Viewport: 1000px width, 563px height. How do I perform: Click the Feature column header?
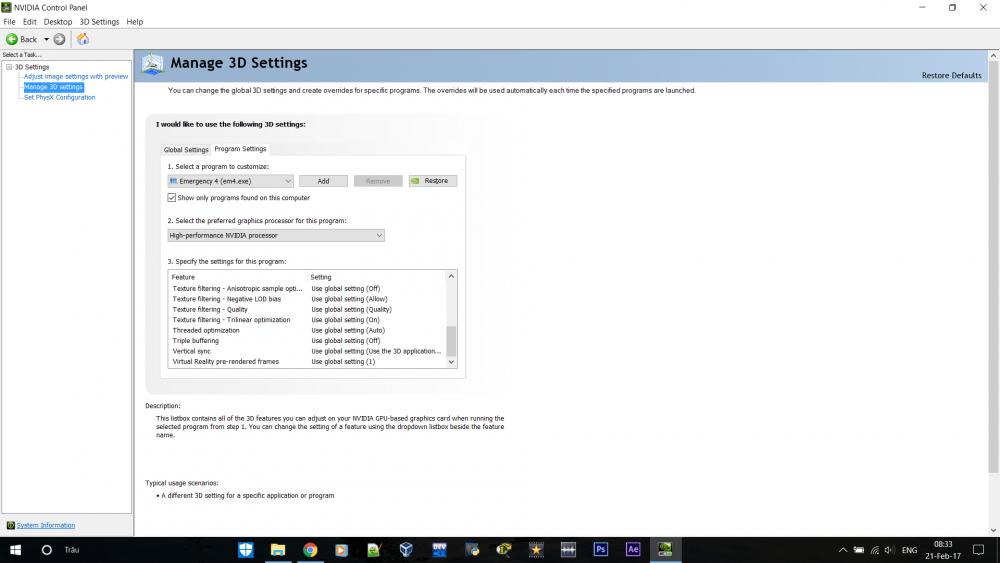238,277
